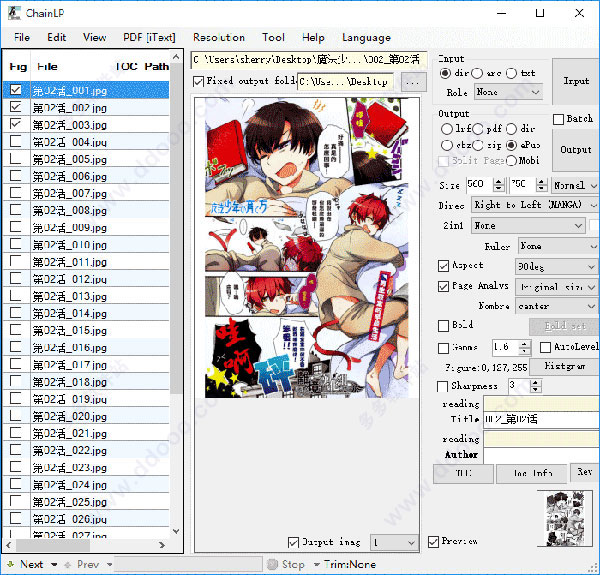Check the 第02话_004.jpg checkbox

[16, 142]
